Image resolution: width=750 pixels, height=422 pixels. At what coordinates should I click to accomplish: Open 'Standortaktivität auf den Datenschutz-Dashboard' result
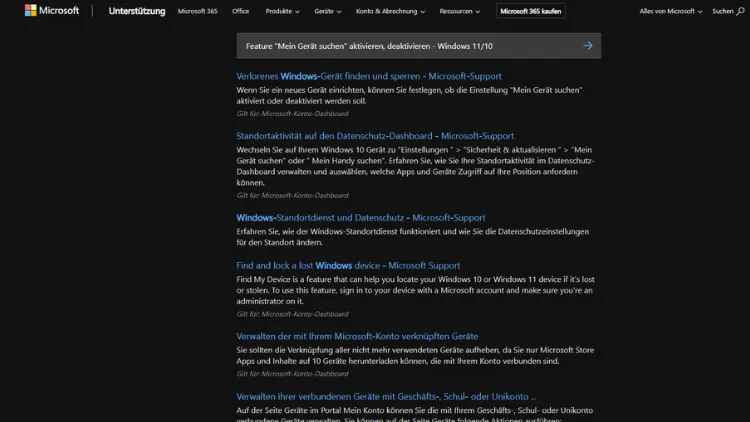click(375, 136)
